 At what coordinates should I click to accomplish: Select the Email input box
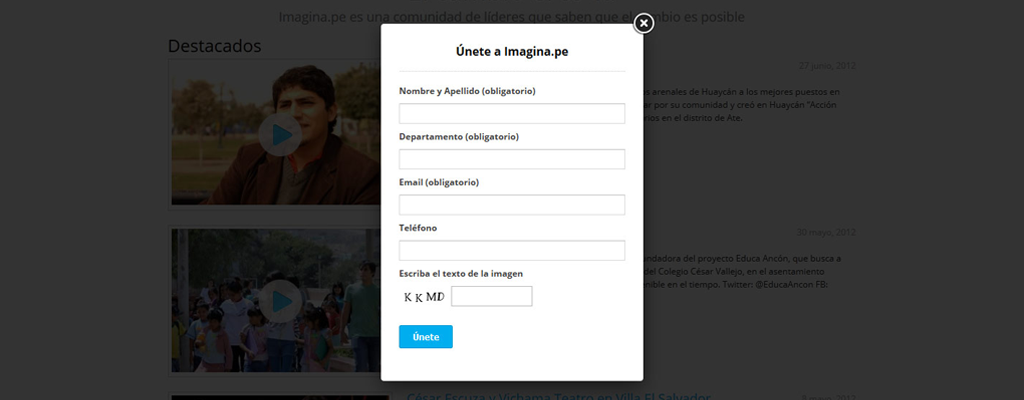click(x=512, y=205)
